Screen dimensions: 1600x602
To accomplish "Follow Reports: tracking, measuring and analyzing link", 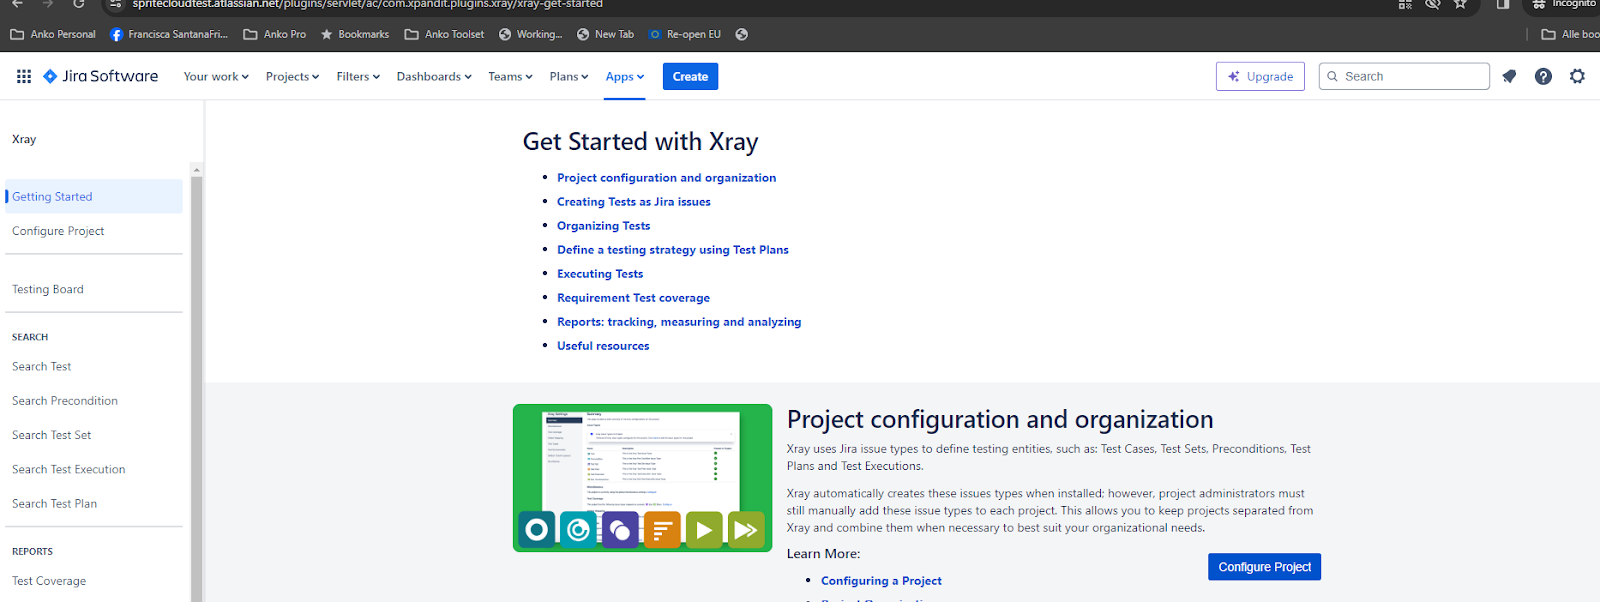I will [679, 322].
